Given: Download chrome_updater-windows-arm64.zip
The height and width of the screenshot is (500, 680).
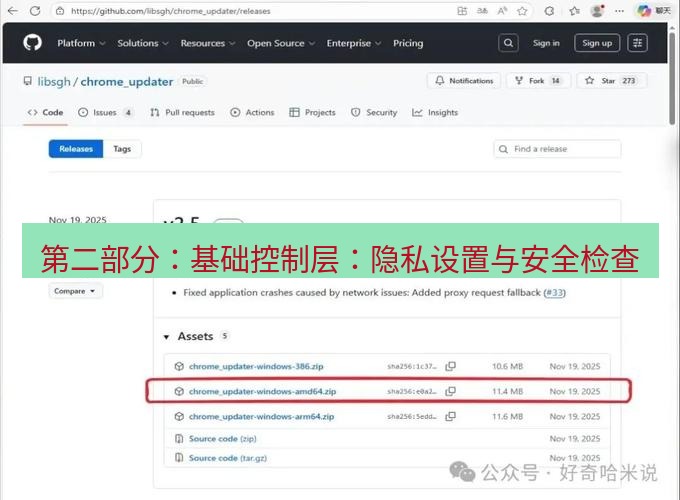Looking at the screenshot, I should click(262, 417).
